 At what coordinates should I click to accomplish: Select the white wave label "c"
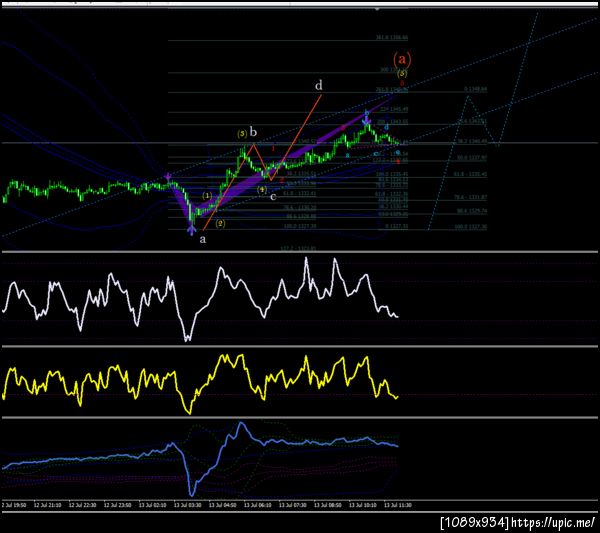(x=273, y=197)
